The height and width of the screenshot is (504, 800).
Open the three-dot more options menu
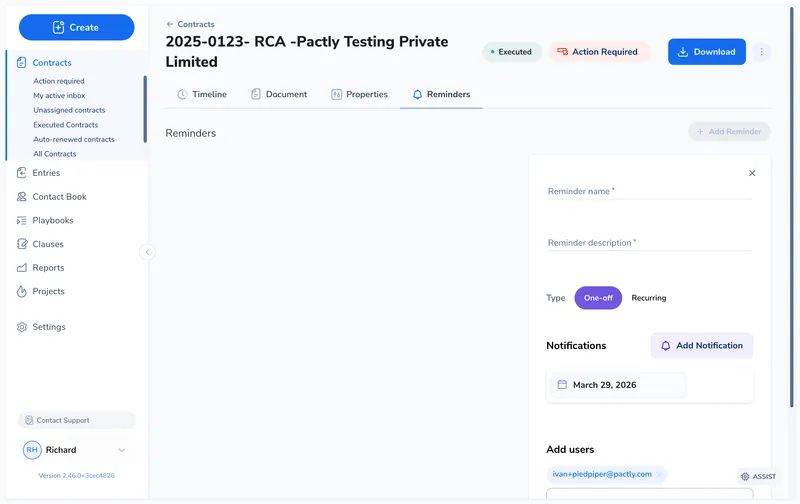click(761, 52)
